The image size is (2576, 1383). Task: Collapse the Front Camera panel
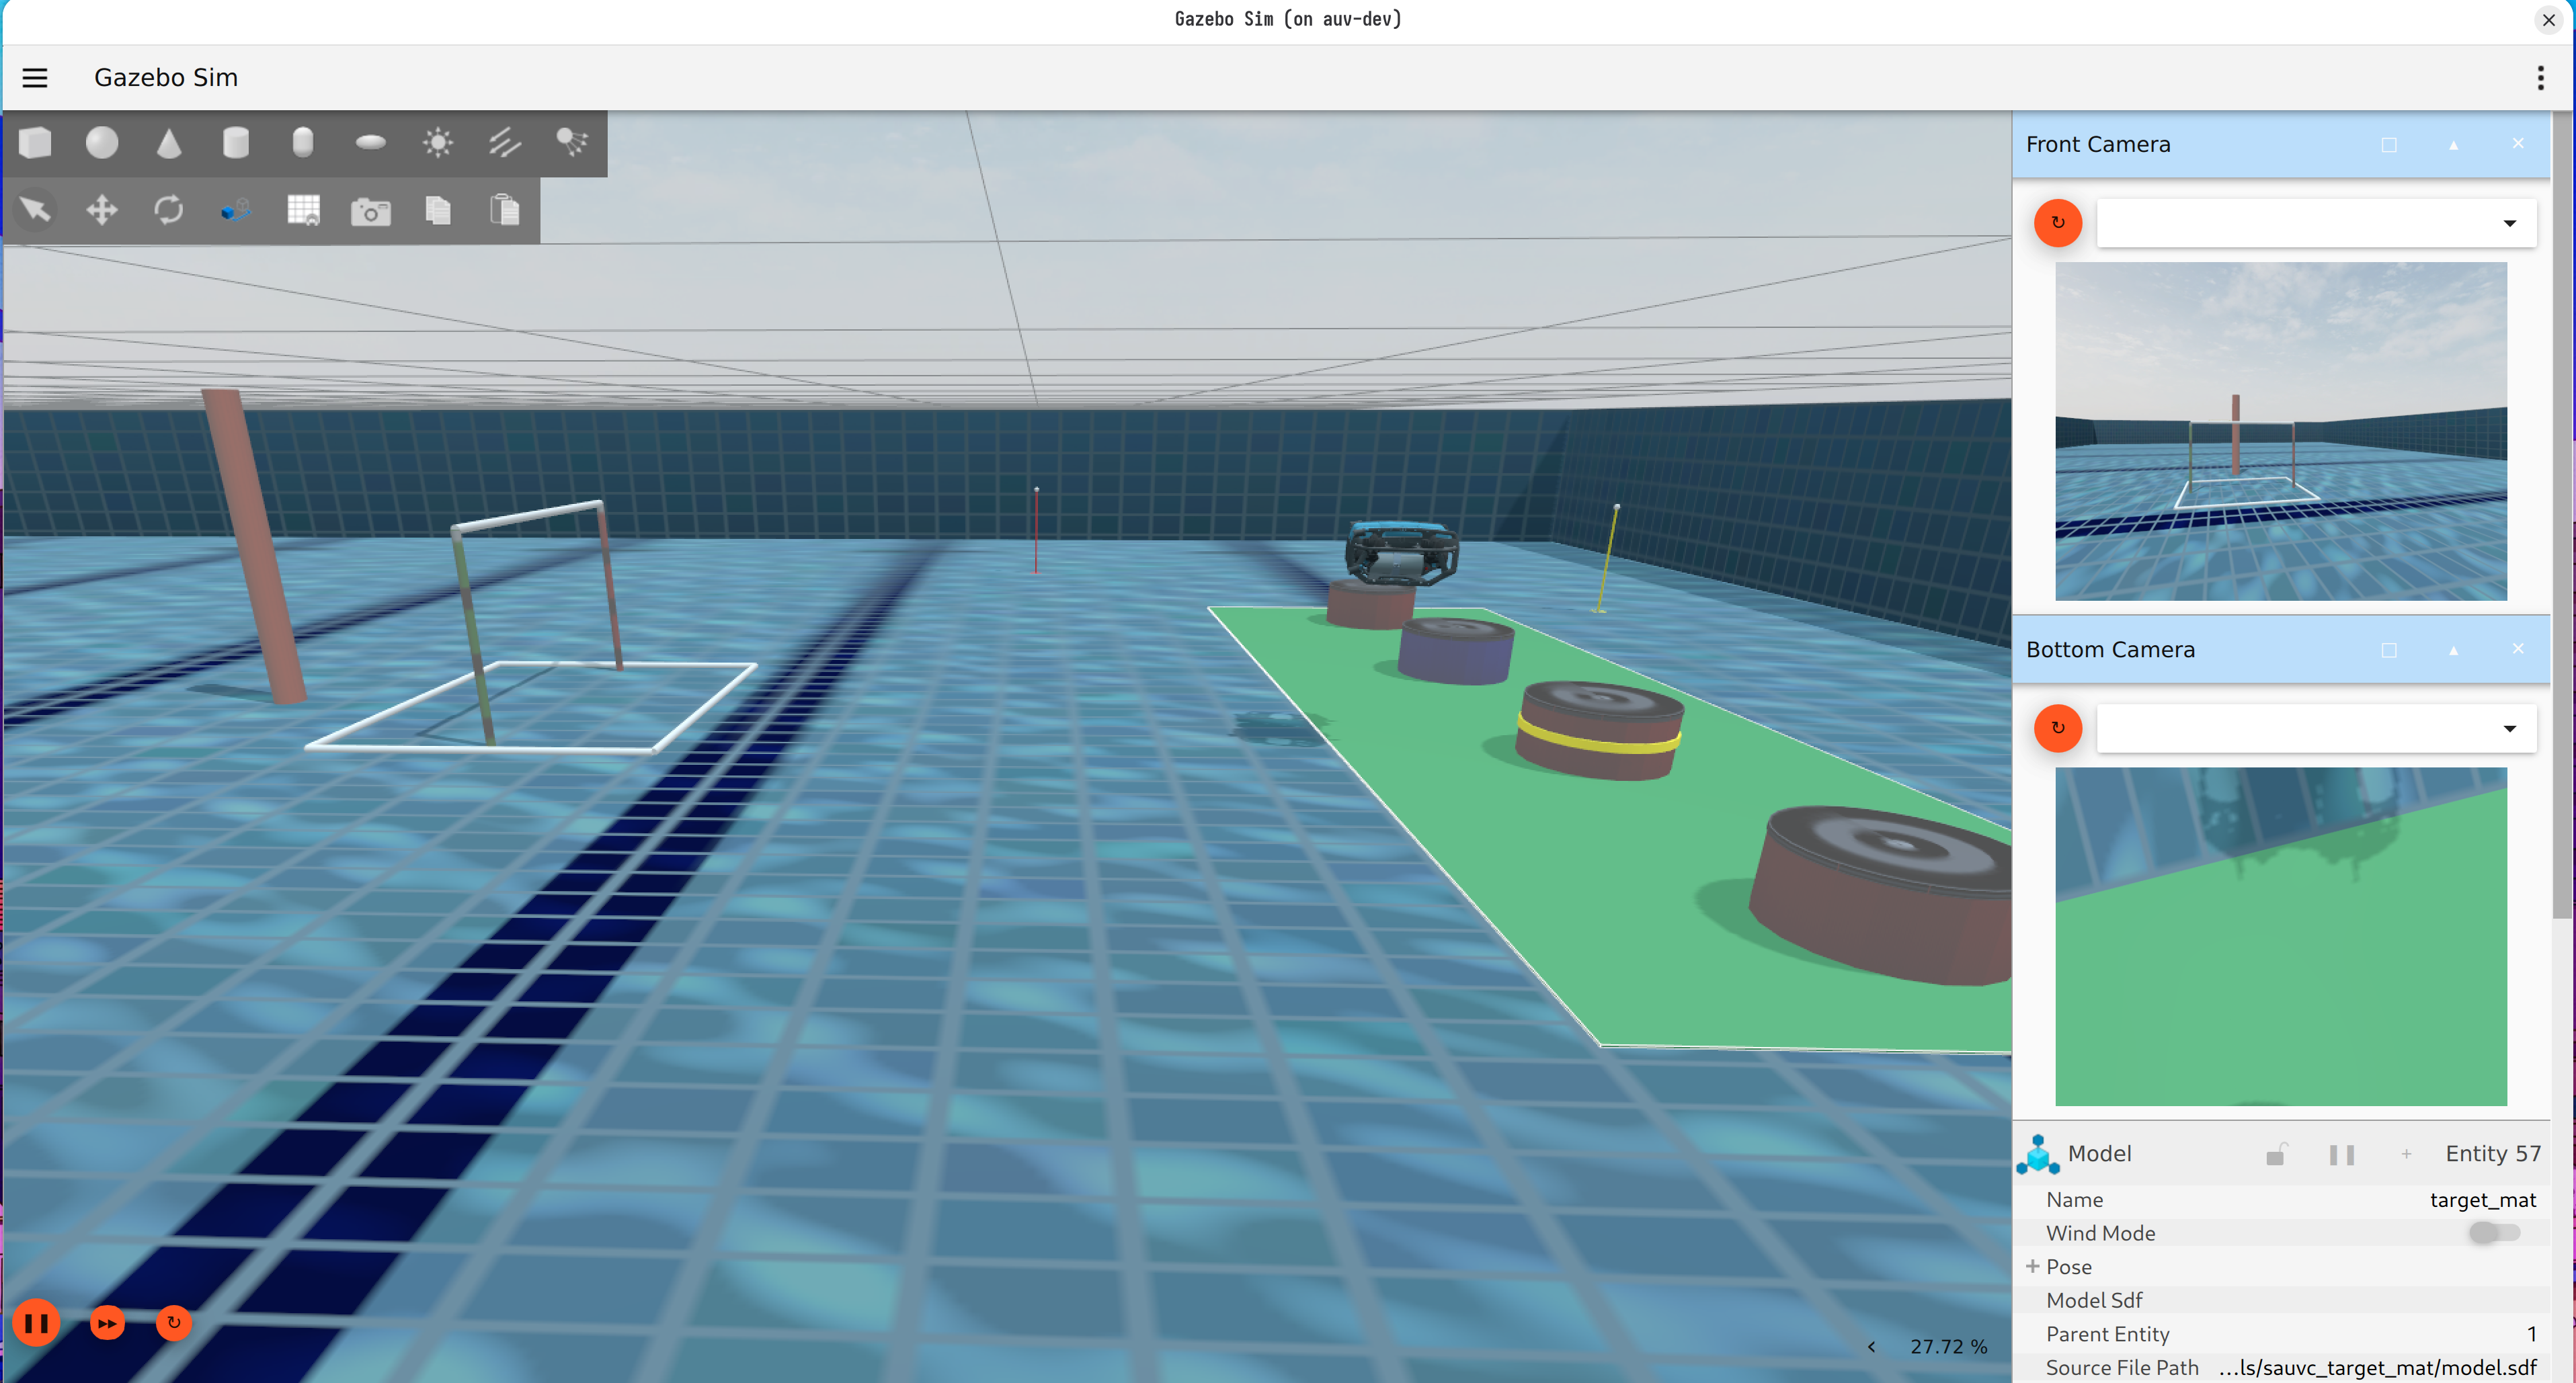coord(2453,145)
